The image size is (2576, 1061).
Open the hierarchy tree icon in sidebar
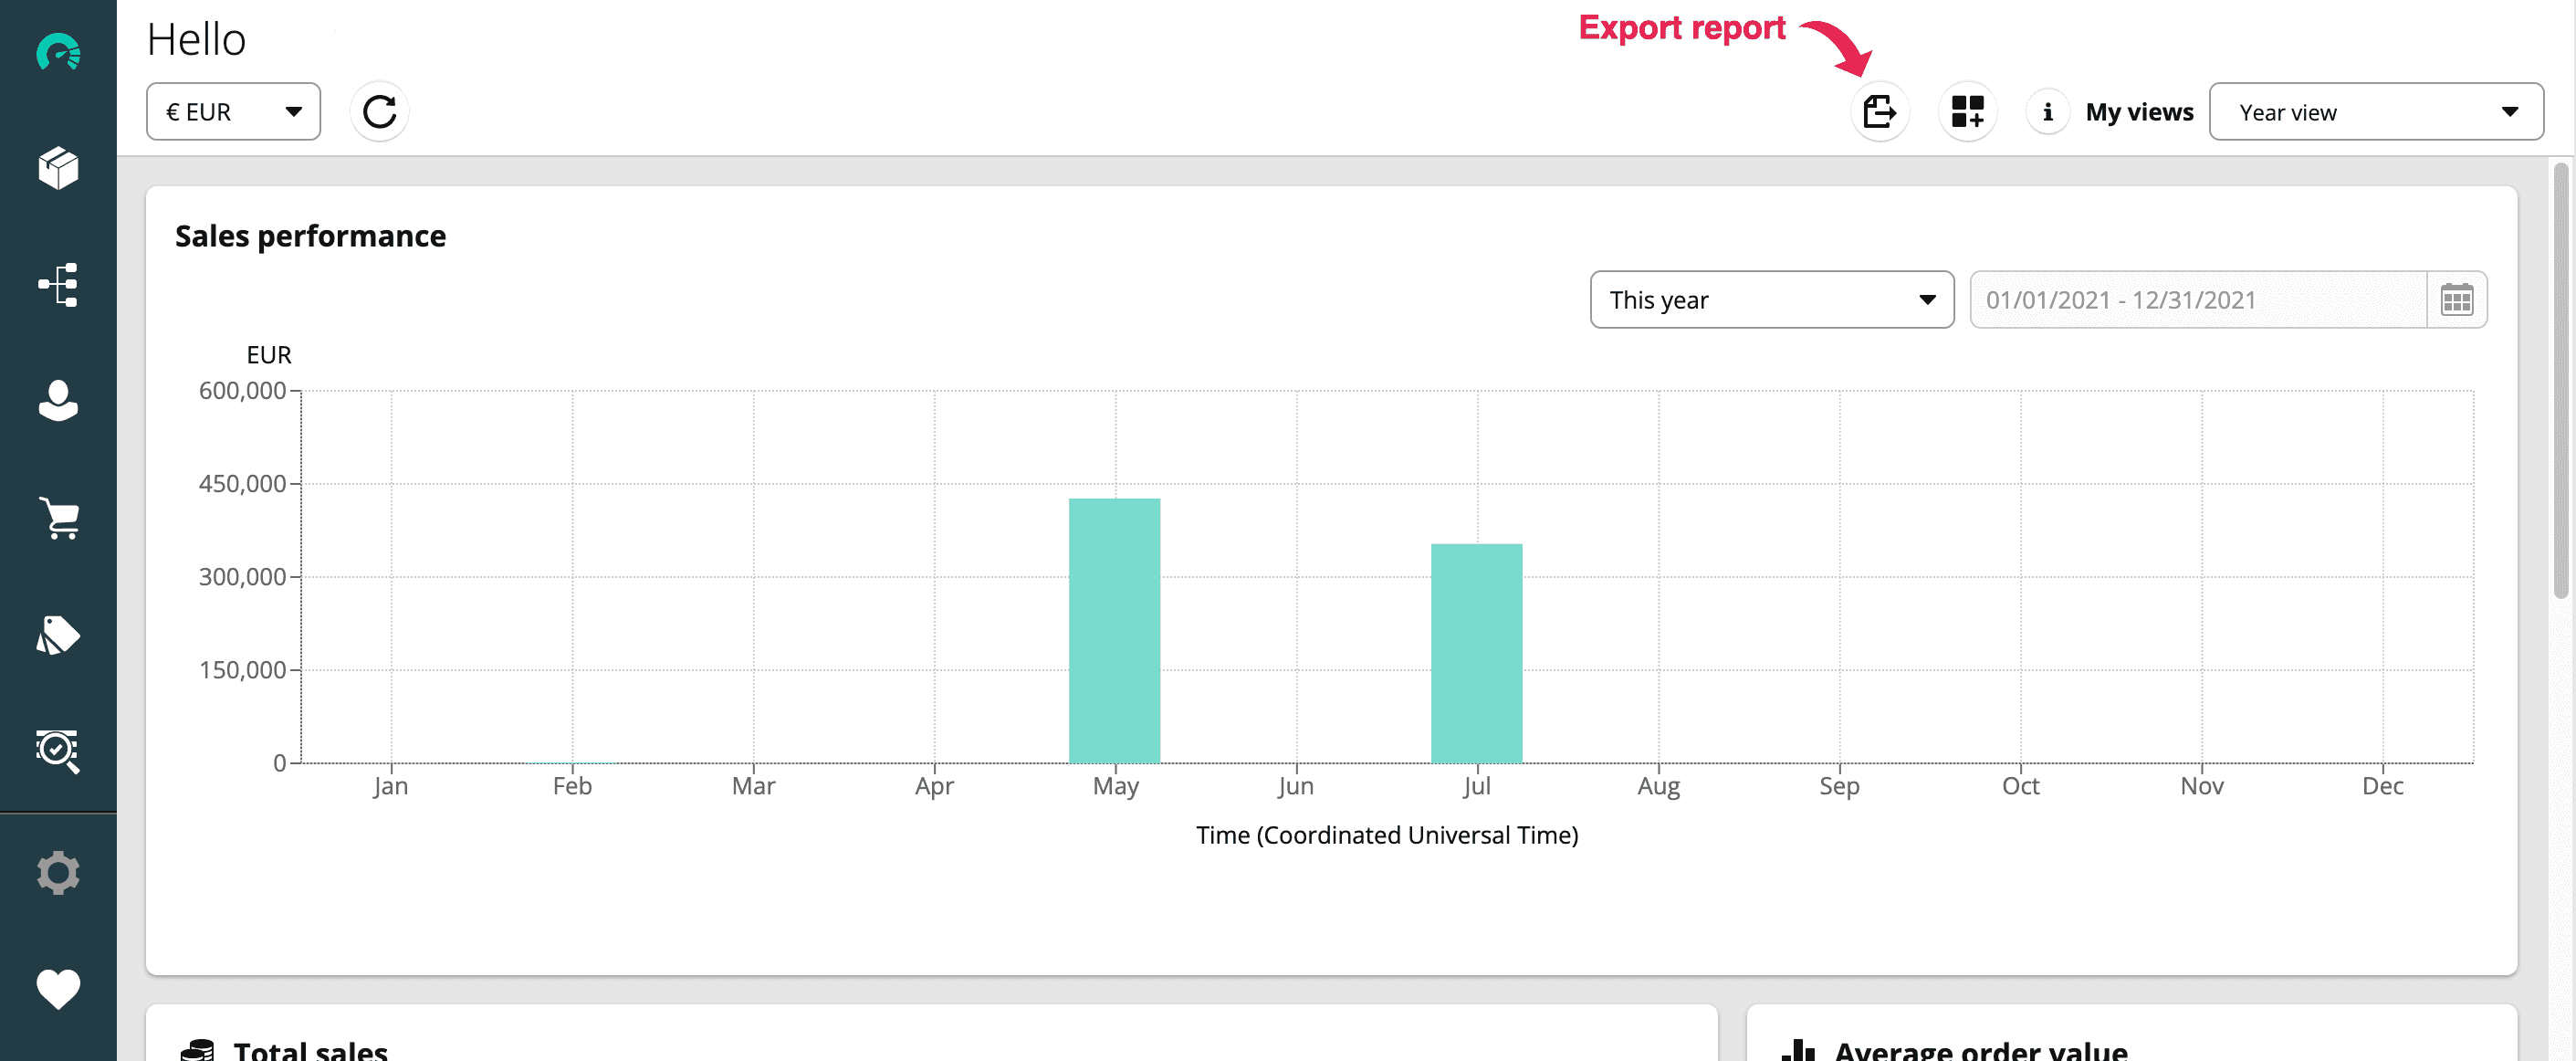point(58,285)
